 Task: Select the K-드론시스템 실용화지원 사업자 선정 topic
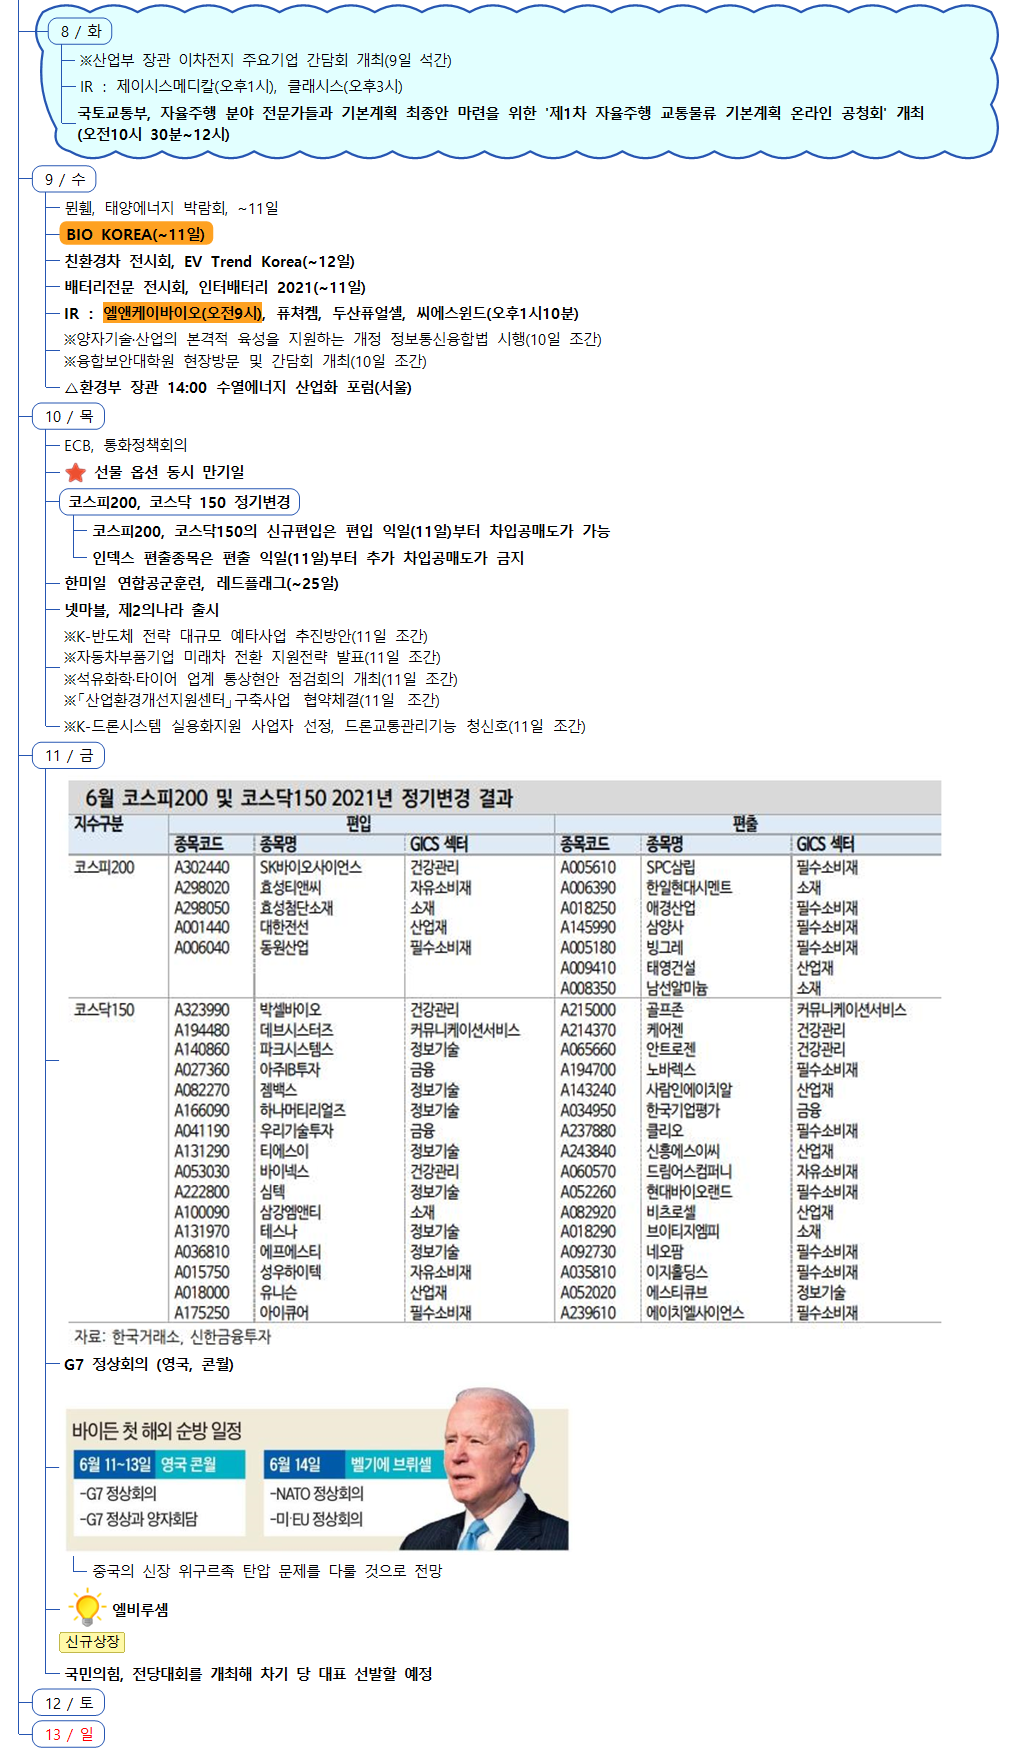tap(324, 726)
